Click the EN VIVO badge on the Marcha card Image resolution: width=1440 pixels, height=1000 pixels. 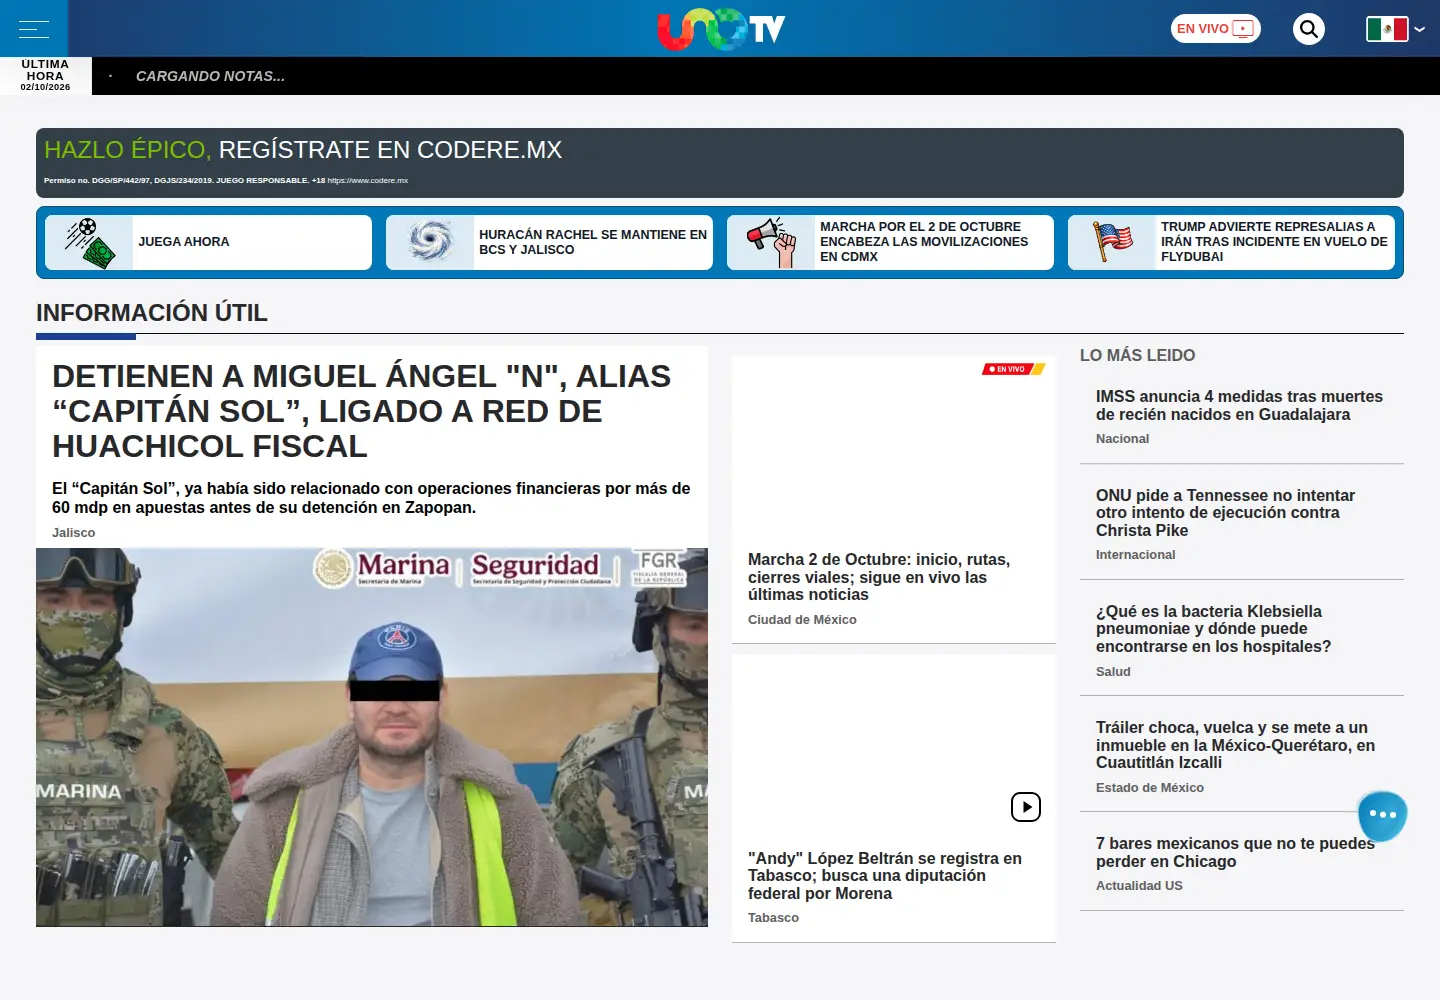click(x=1013, y=369)
